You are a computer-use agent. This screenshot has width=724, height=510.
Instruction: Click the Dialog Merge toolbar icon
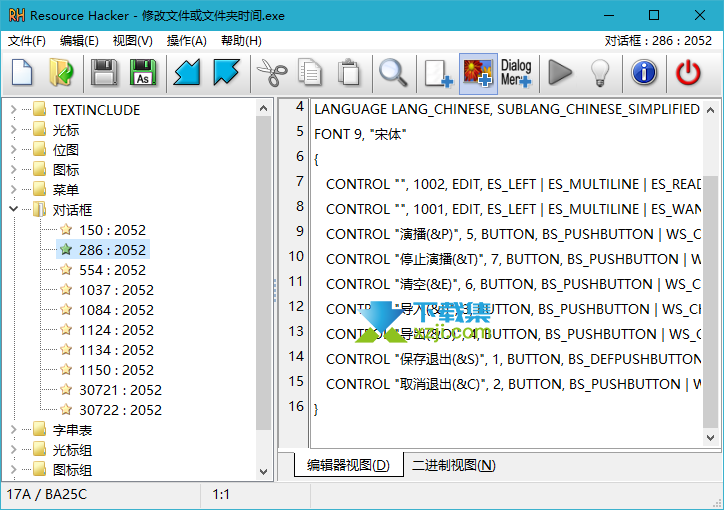point(517,73)
